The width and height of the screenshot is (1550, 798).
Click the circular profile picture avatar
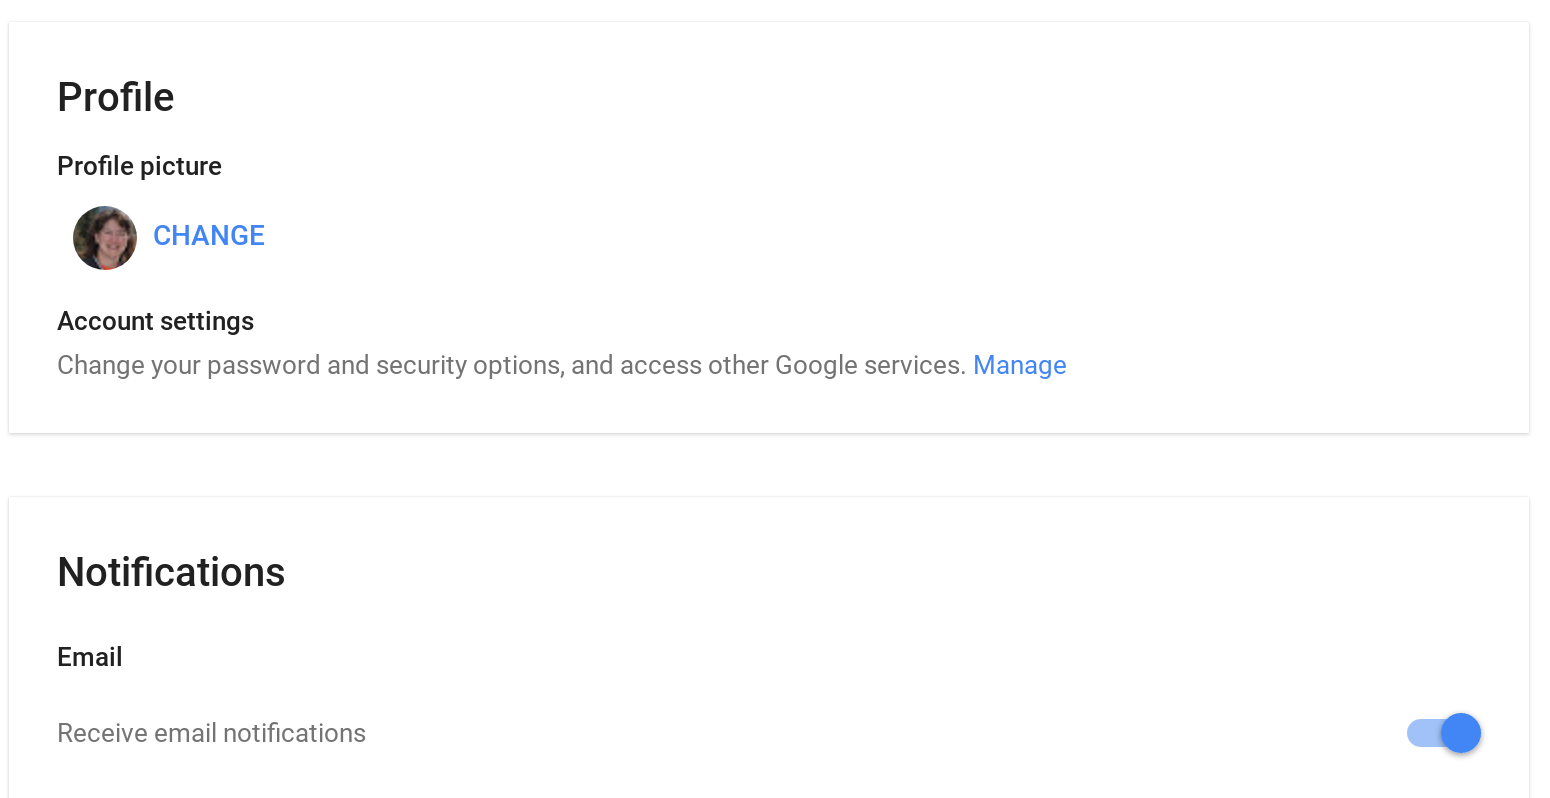coord(105,238)
